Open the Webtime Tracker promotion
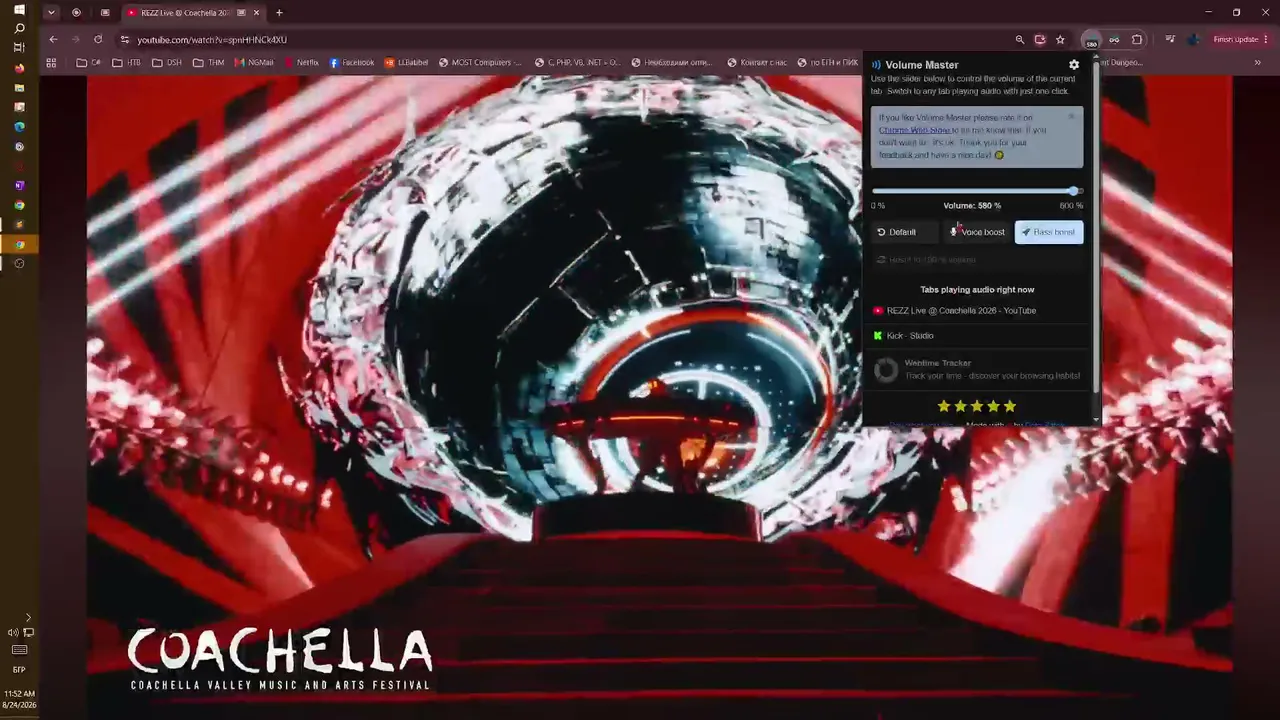Viewport: 1280px width, 720px height. coord(977,370)
